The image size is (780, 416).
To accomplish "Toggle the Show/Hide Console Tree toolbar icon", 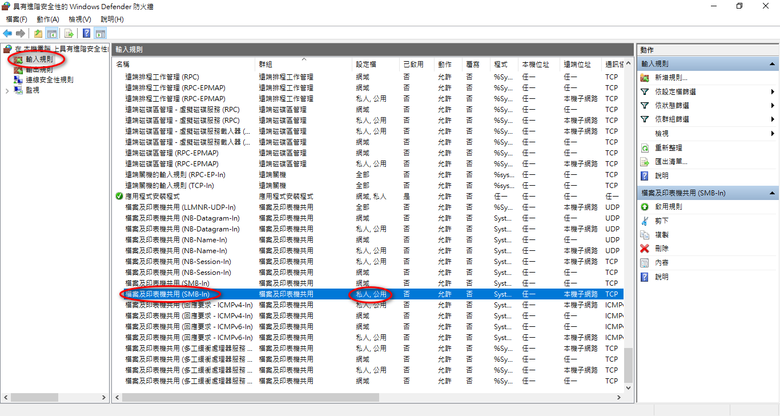I will [x=52, y=33].
